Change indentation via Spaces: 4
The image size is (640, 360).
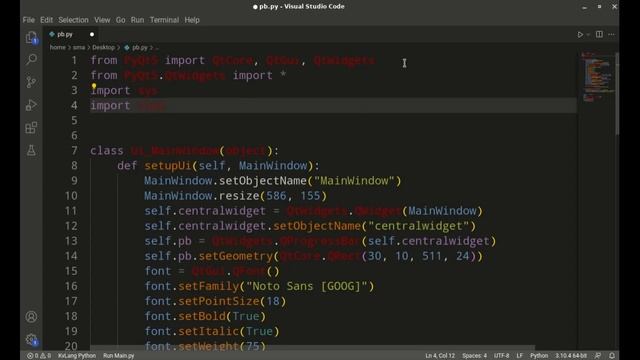tap(474, 356)
